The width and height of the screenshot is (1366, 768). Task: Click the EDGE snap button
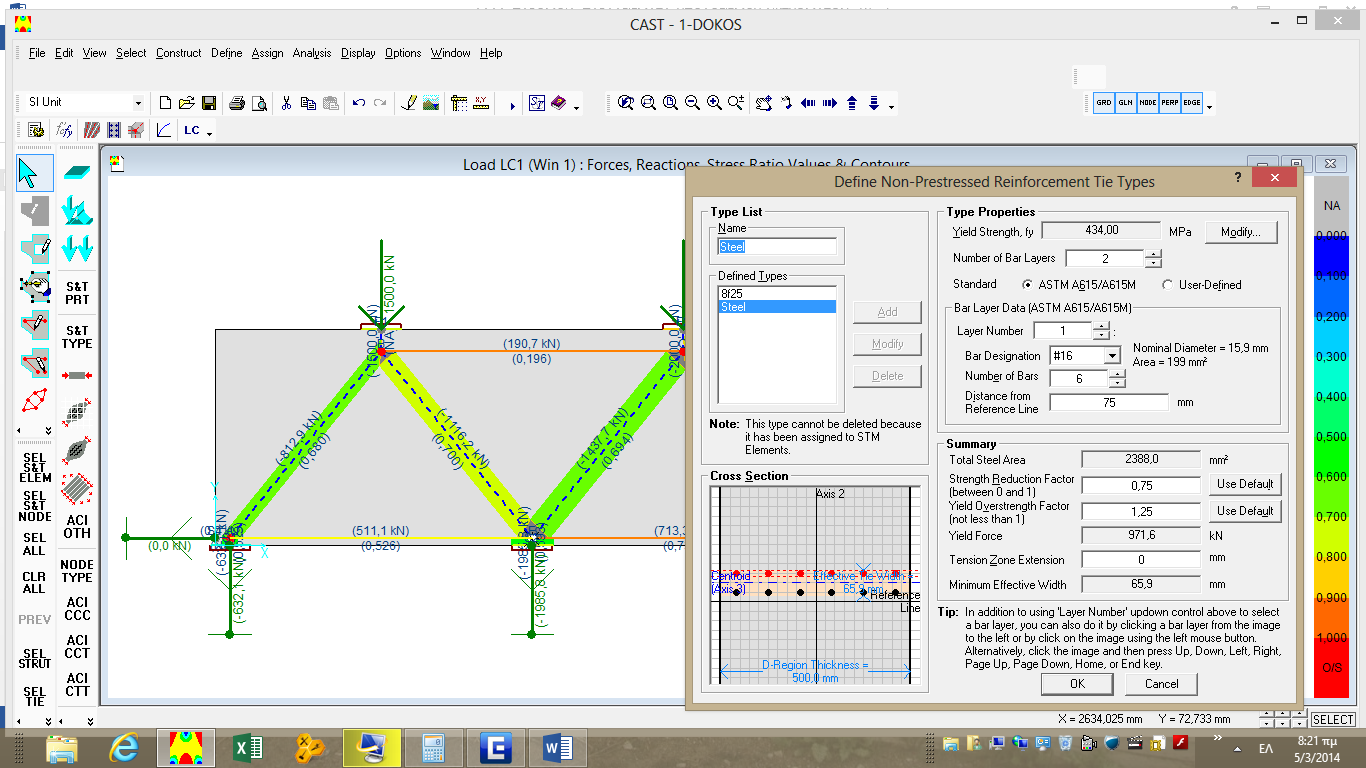point(1192,103)
